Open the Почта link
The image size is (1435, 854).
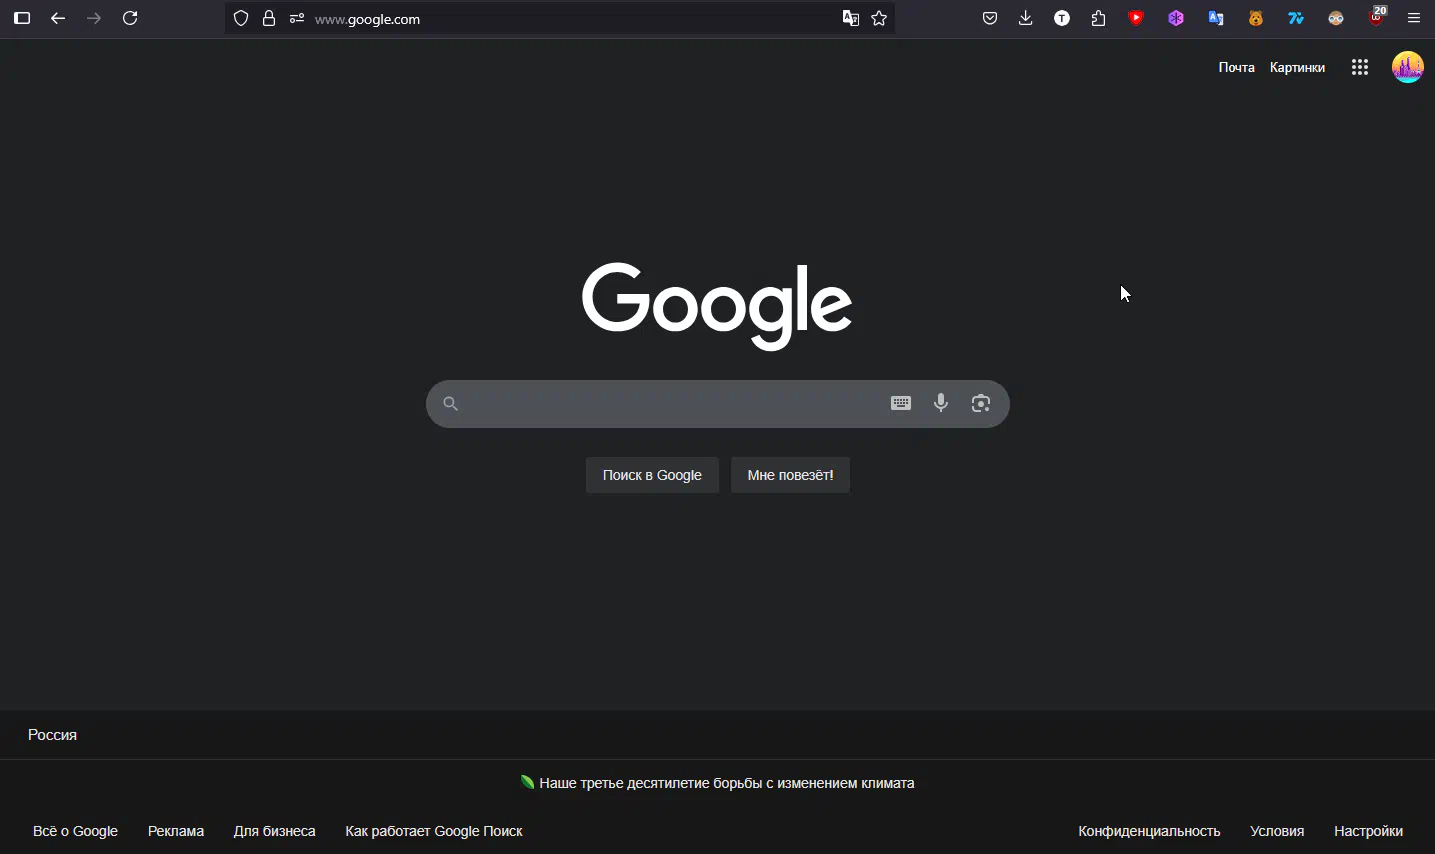pyautogui.click(x=1236, y=67)
